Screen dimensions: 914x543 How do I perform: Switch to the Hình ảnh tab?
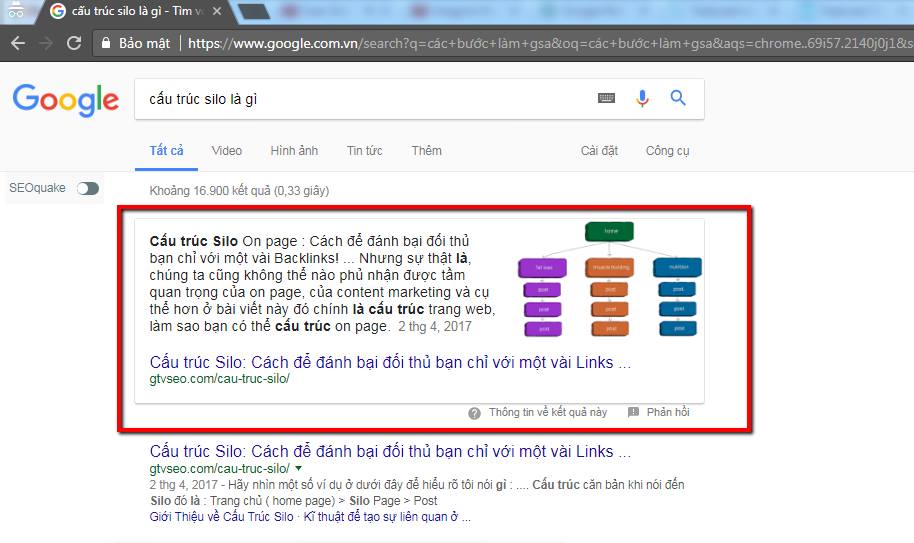(294, 151)
